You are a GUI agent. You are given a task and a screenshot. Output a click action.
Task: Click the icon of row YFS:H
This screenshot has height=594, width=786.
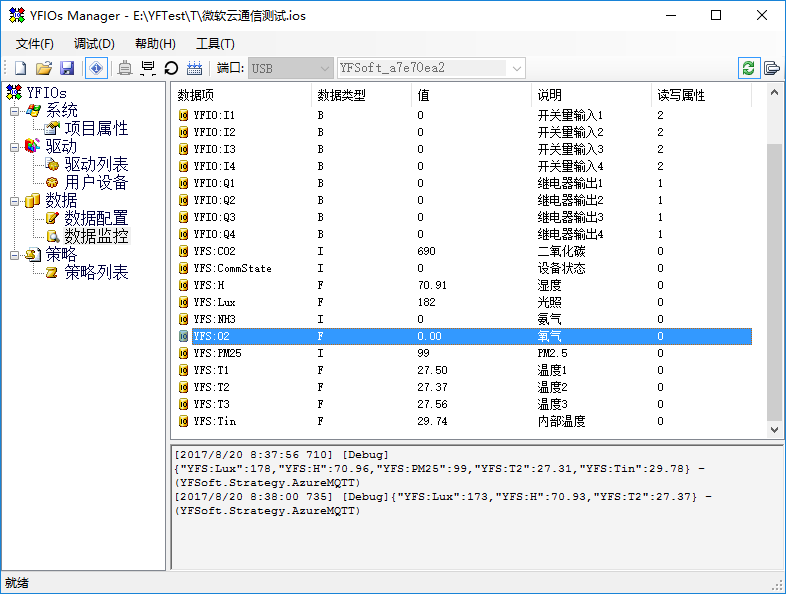(x=183, y=286)
